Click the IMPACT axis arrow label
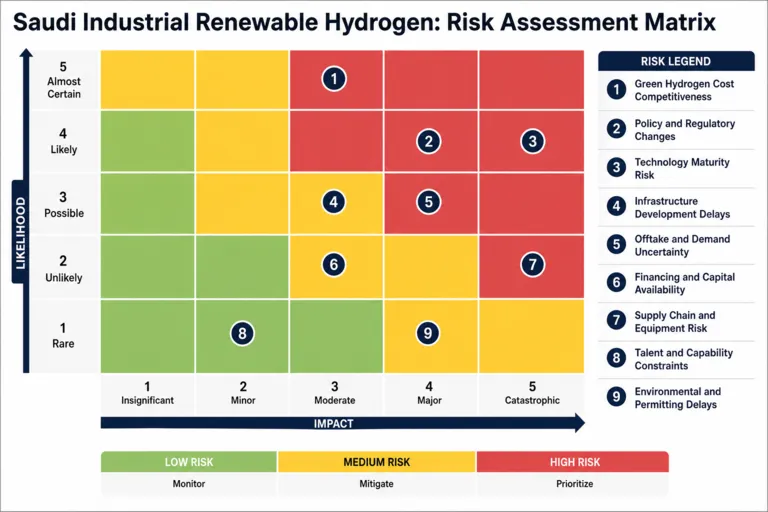 [x=334, y=424]
